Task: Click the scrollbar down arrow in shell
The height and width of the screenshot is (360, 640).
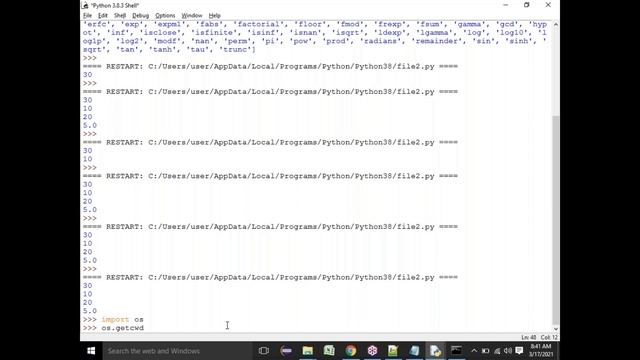Action: 556,329
